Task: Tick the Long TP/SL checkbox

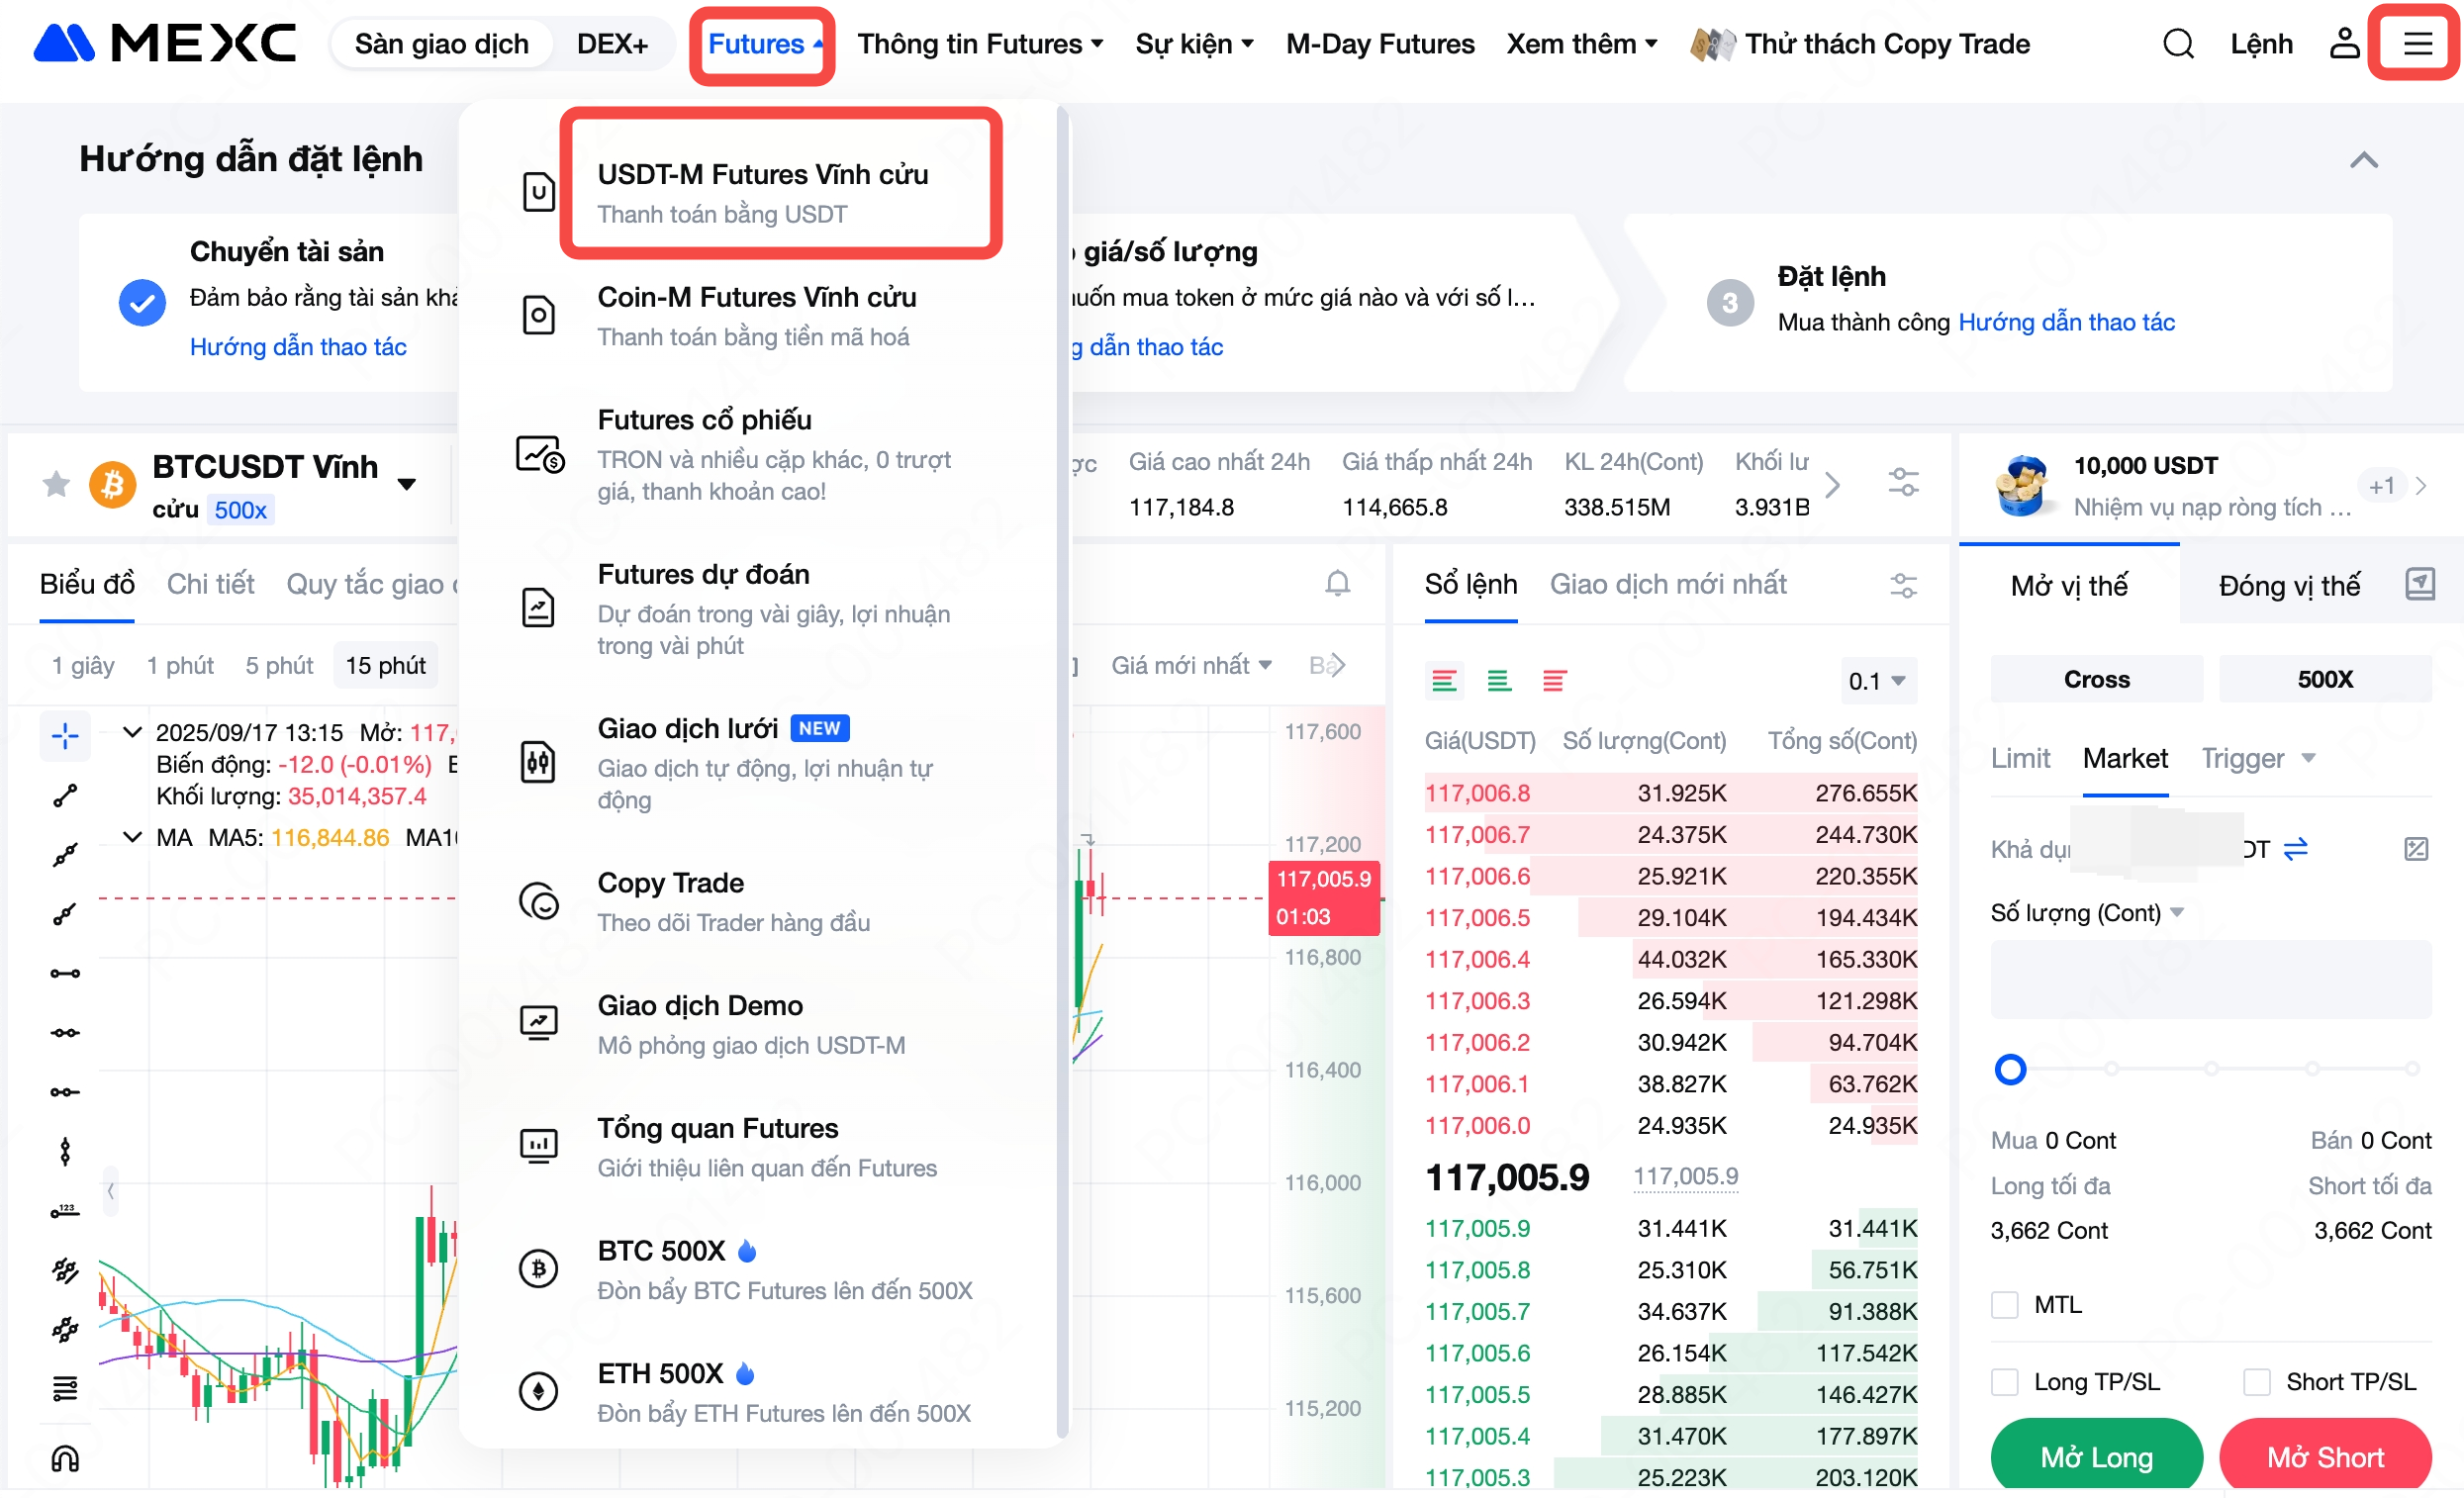Action: point(2004,1382)
